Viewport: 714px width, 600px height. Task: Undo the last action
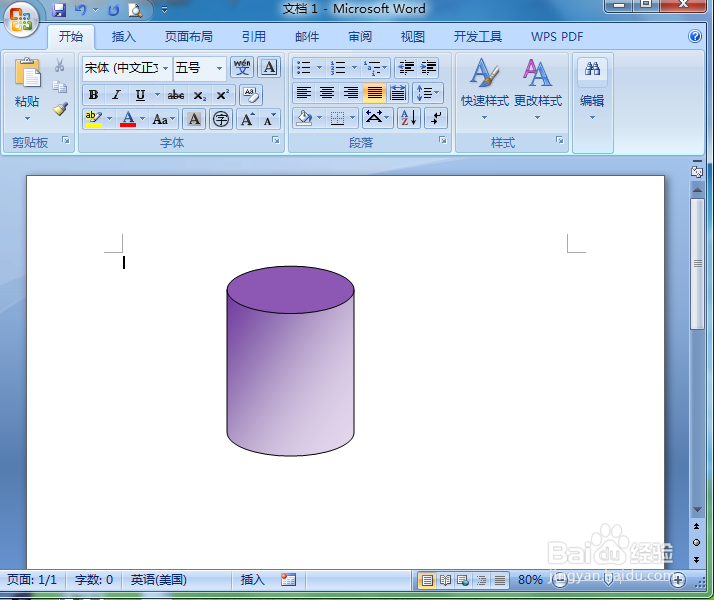pos(80,10)
